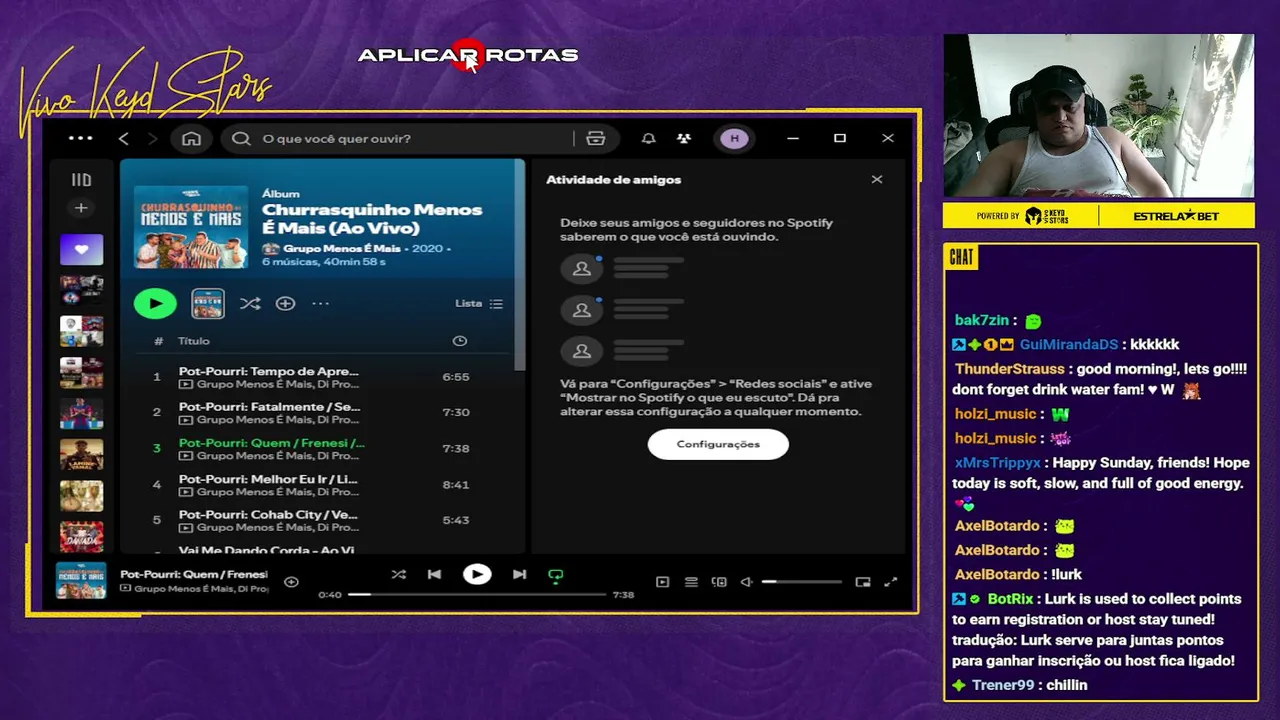The height and width of the screenshot is (720, 1280).
Task: Click chat username 'ThunderStrauss'
Action: tap(1009, 369)
